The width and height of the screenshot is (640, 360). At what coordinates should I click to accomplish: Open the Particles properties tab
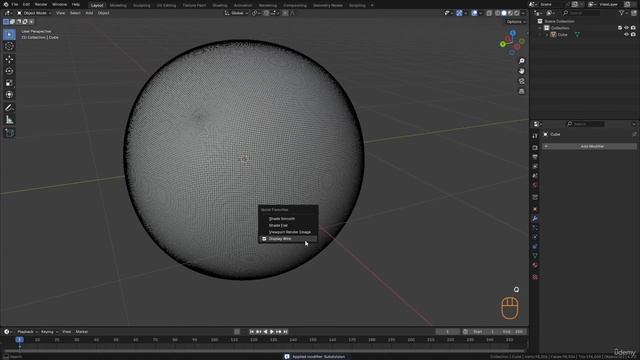click(x=535, y=228)
